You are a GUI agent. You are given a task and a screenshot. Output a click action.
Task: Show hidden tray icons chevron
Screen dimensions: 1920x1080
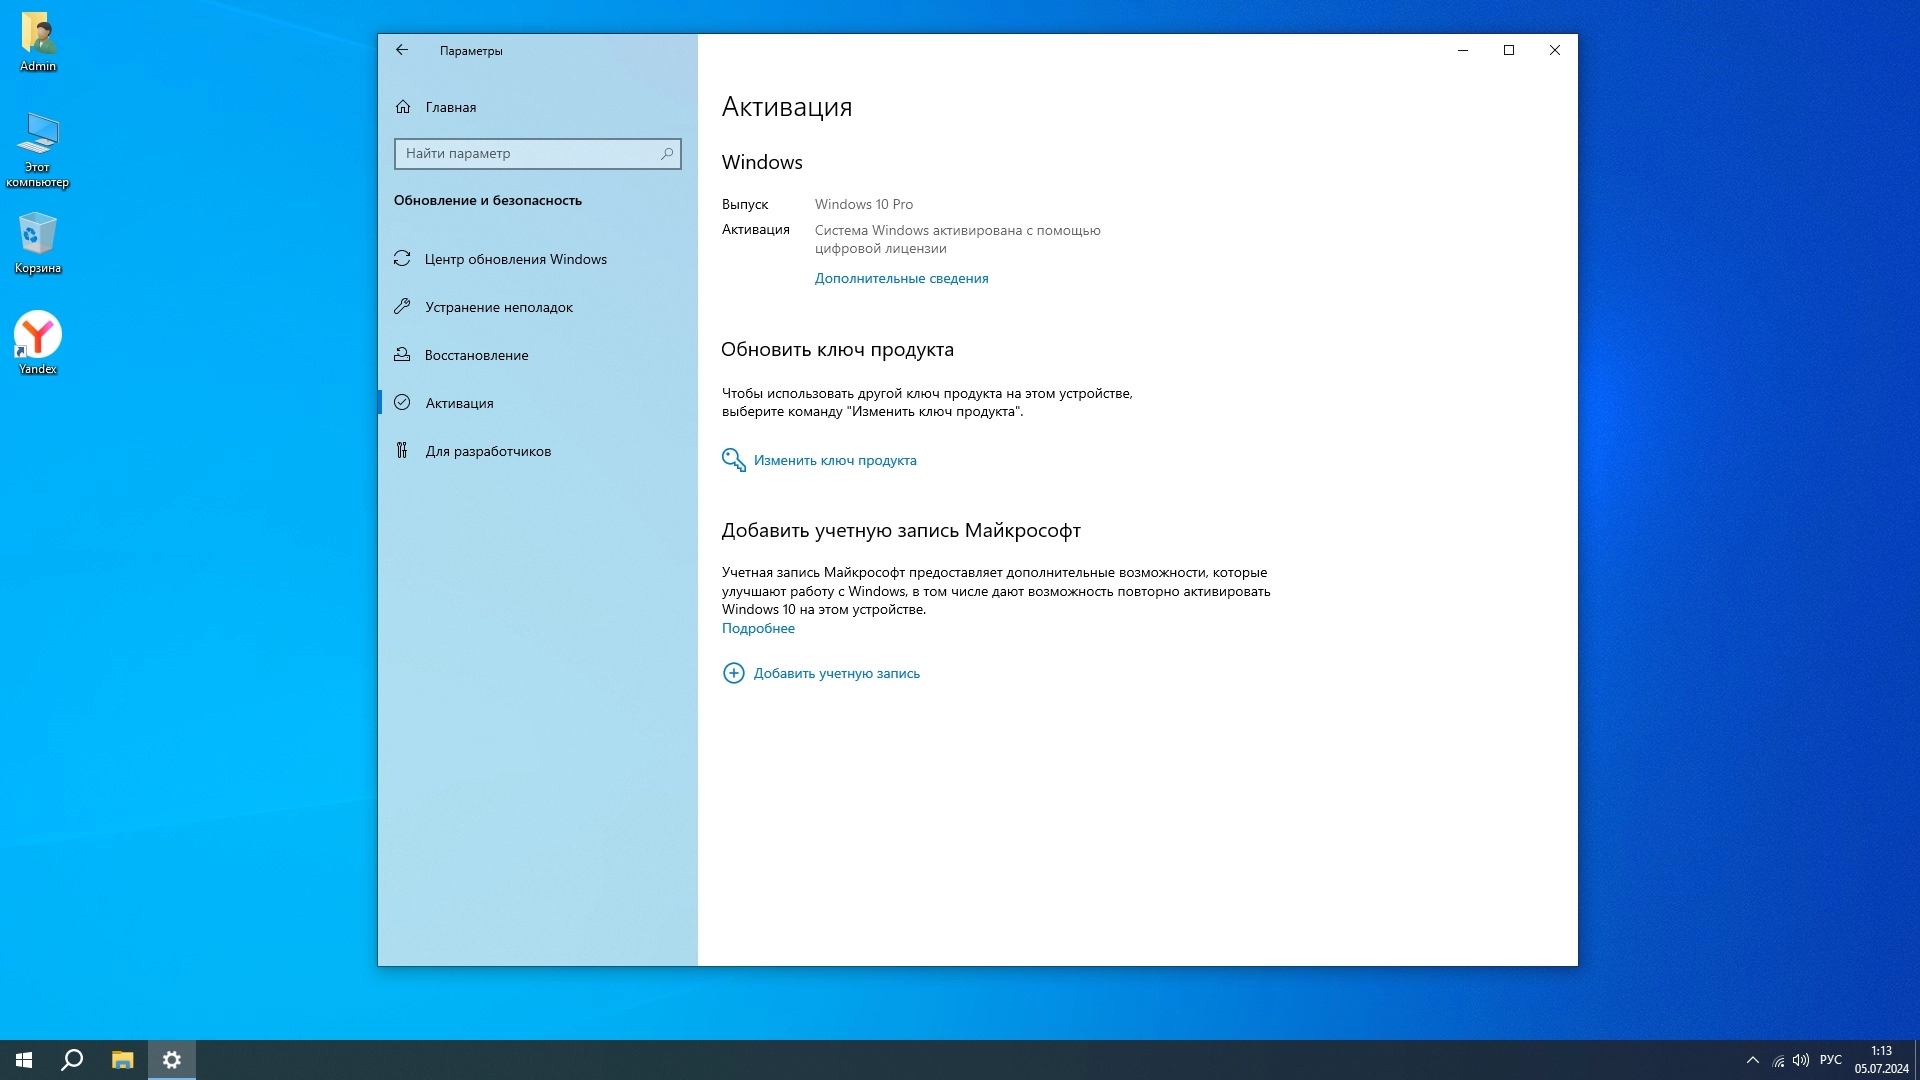coord(1752,1060)
